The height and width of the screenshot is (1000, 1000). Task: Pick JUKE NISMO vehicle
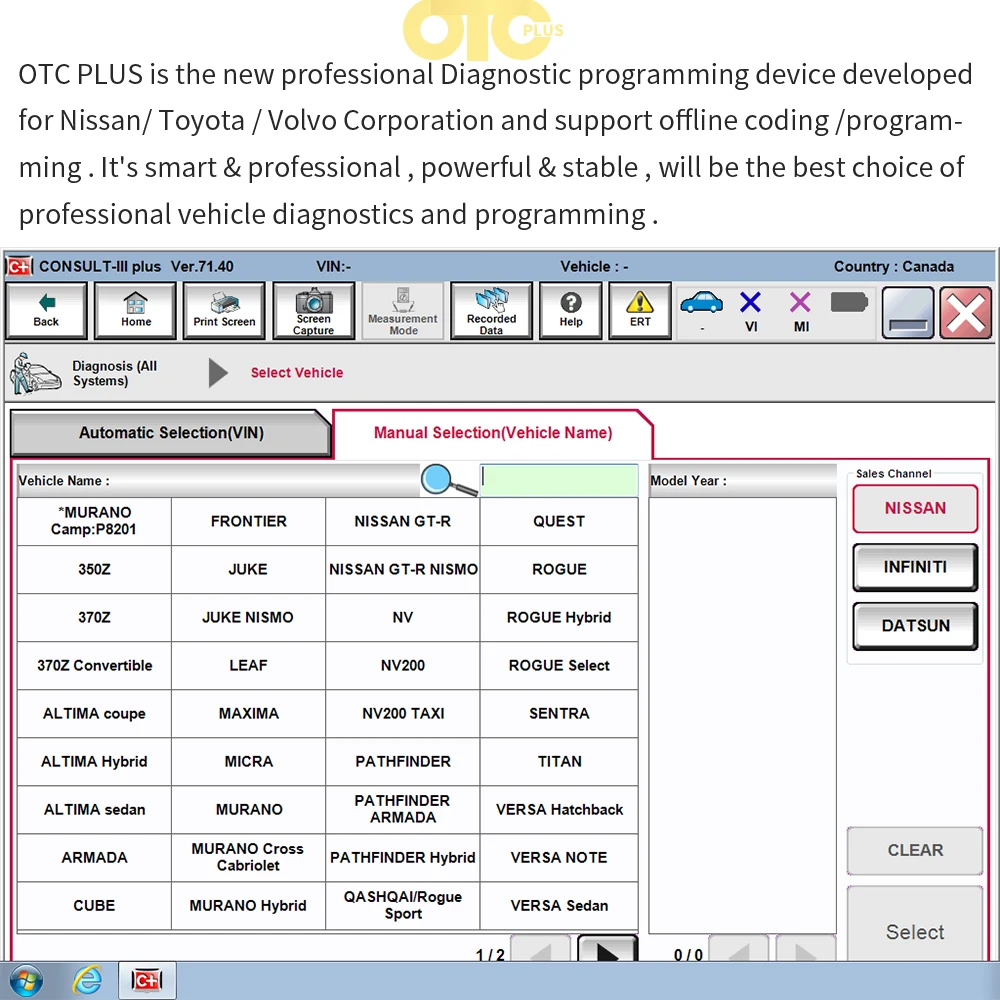click(248, 617)
